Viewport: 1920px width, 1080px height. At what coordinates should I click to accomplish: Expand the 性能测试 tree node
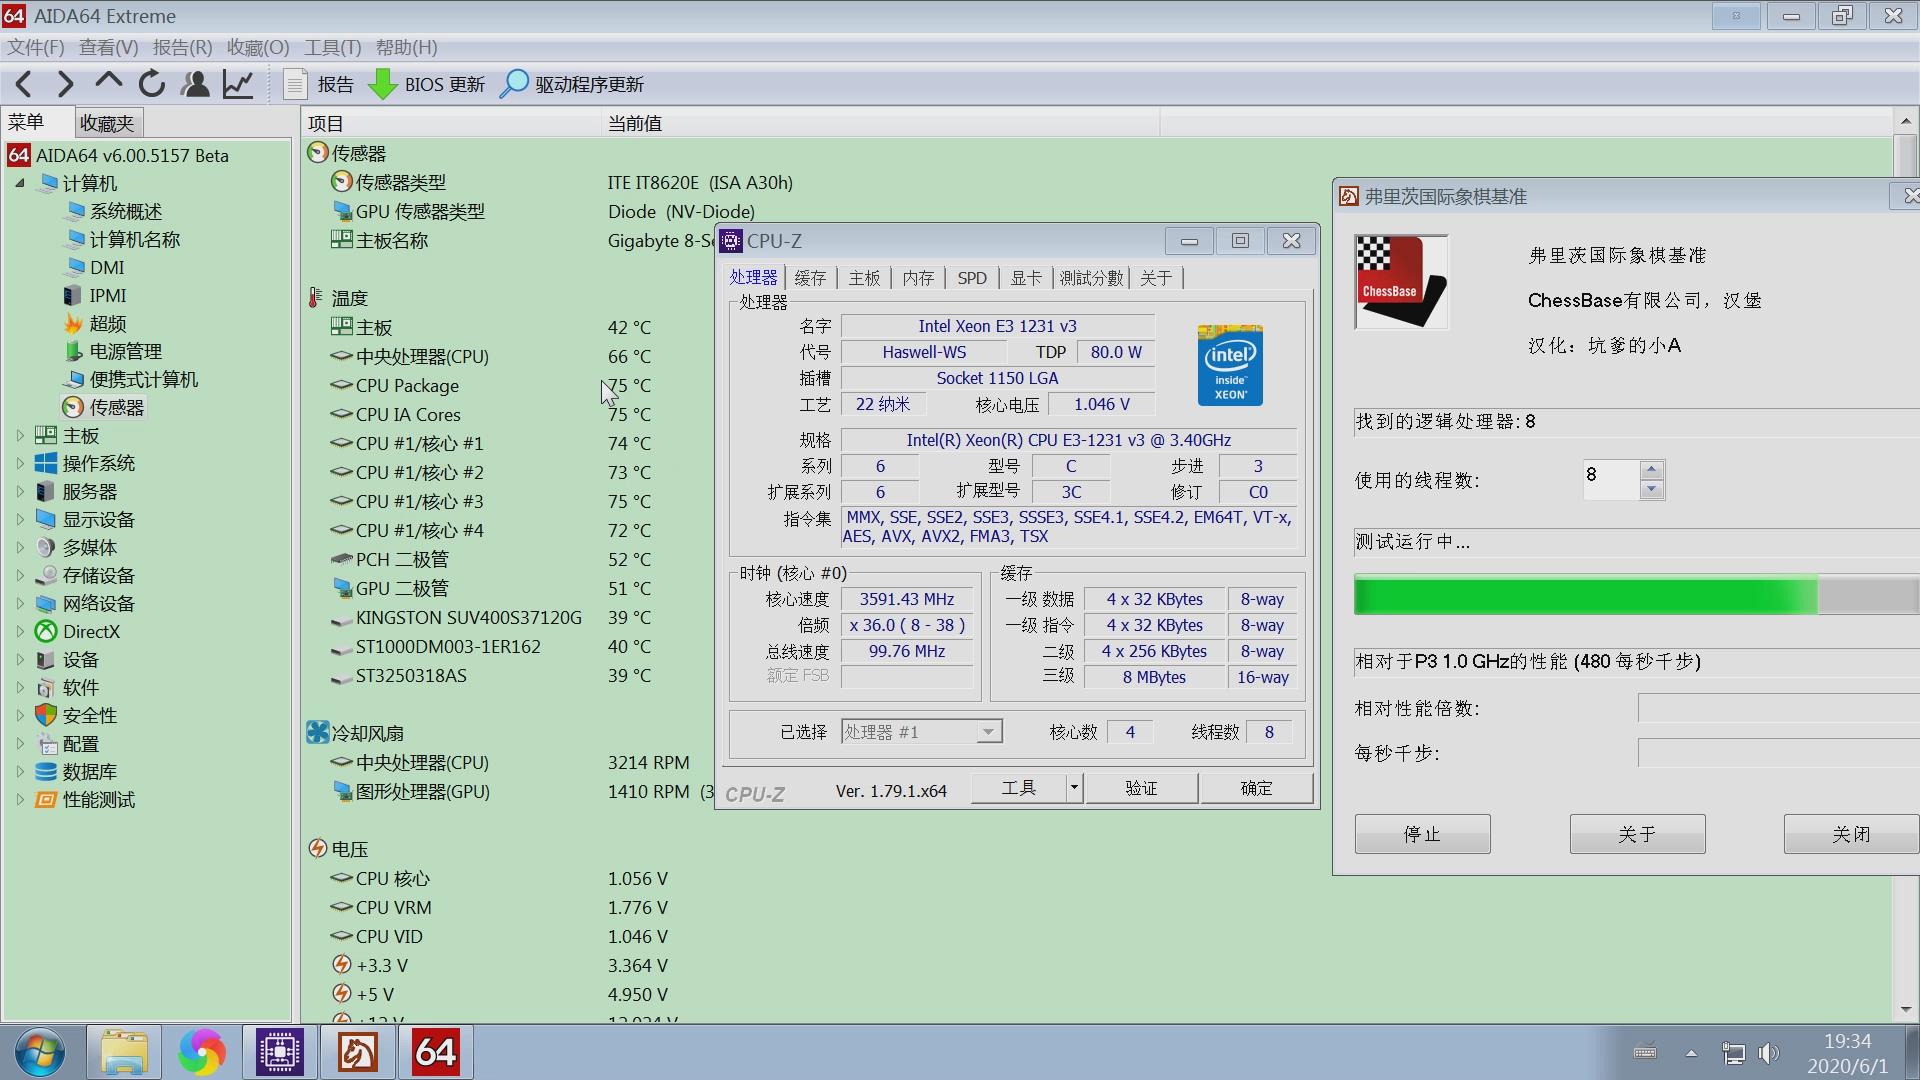coord(20,800)
